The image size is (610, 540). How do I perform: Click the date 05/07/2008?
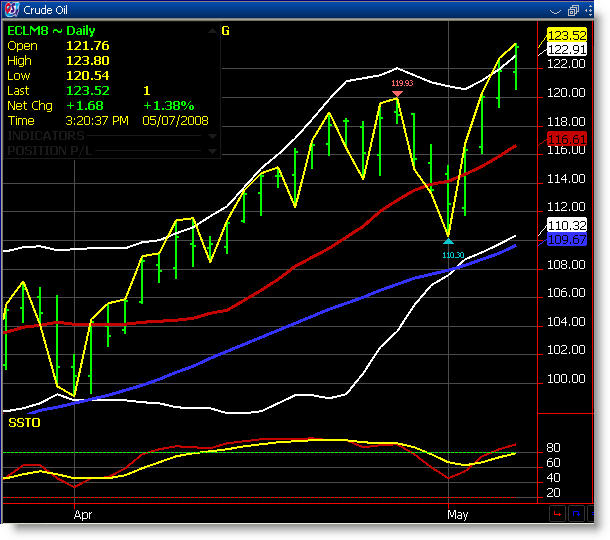pos(175,121)
